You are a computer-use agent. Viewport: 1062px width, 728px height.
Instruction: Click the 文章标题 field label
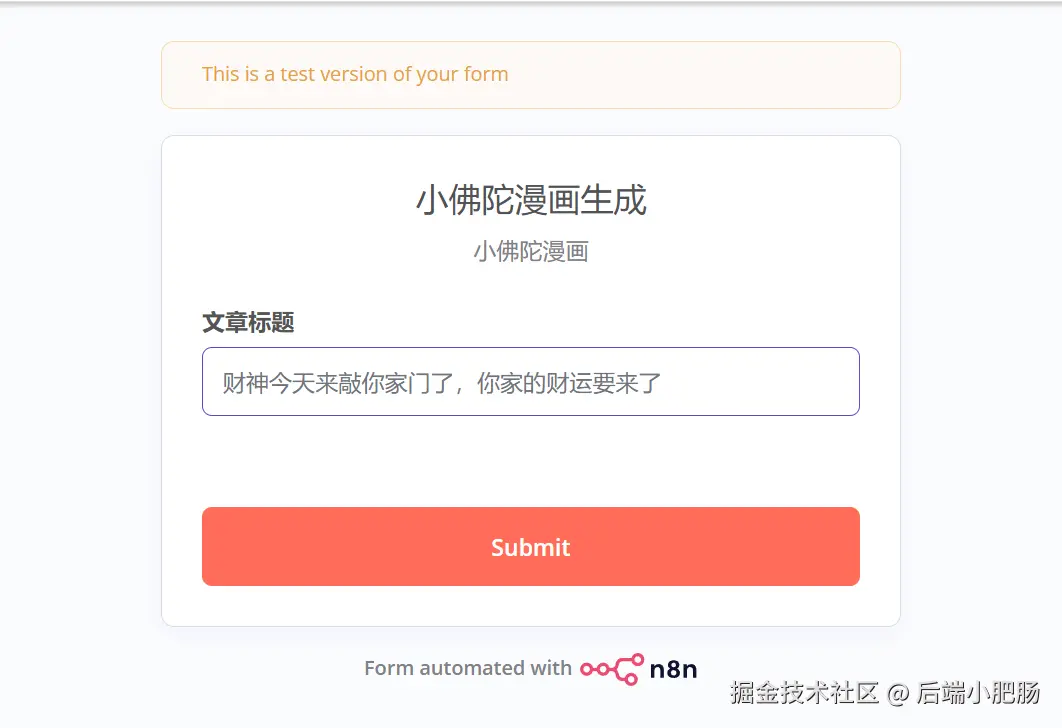coord(248,322)
